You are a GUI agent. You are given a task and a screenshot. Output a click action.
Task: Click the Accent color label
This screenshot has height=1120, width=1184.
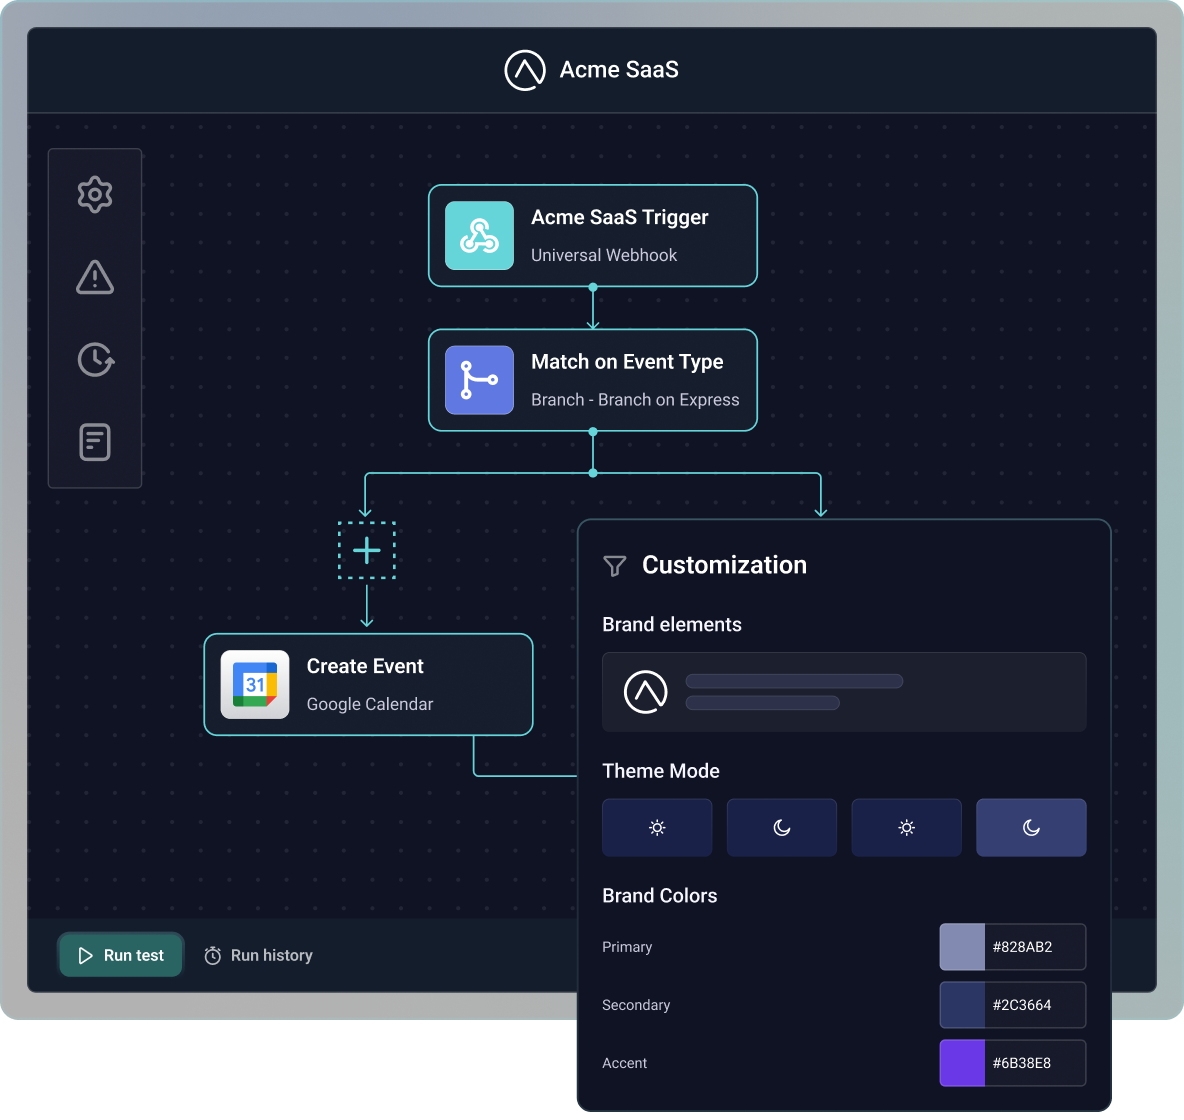coord(624,1063)
